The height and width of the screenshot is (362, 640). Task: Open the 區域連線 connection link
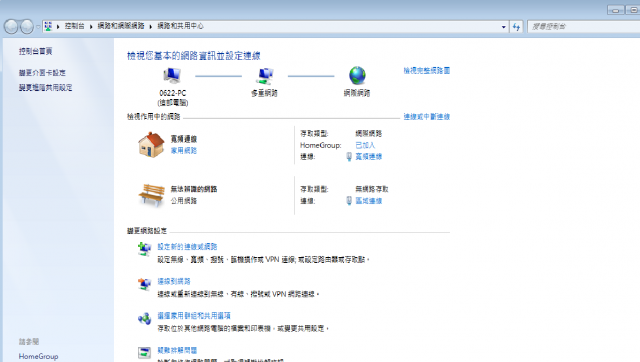[369, 201]
